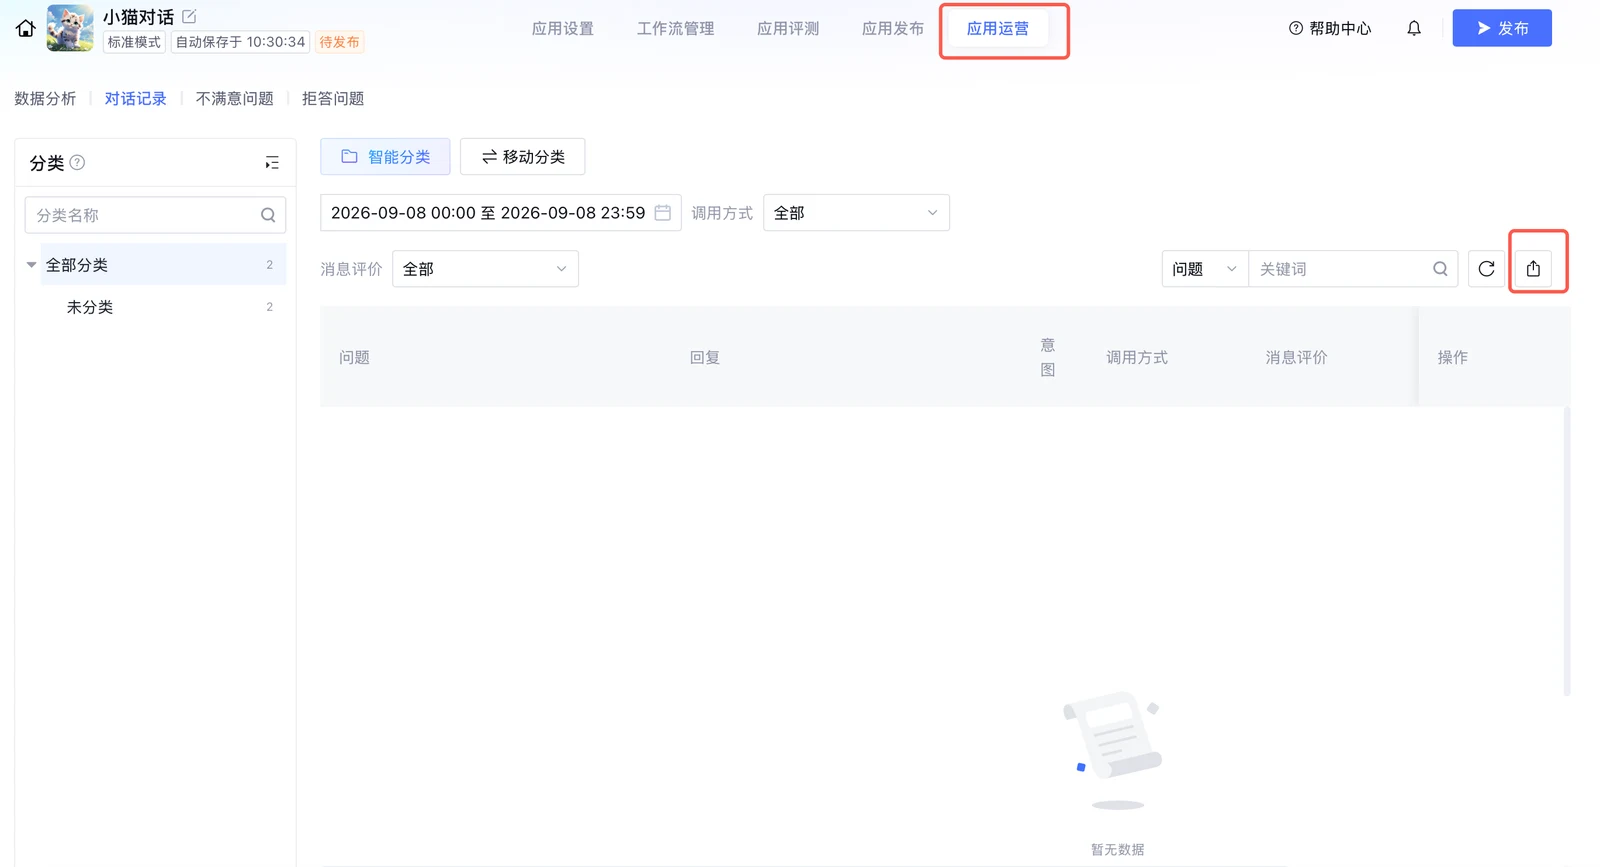
Task: Edit the app name 小猫对话 pencil icon
Action: coord(189,16)
